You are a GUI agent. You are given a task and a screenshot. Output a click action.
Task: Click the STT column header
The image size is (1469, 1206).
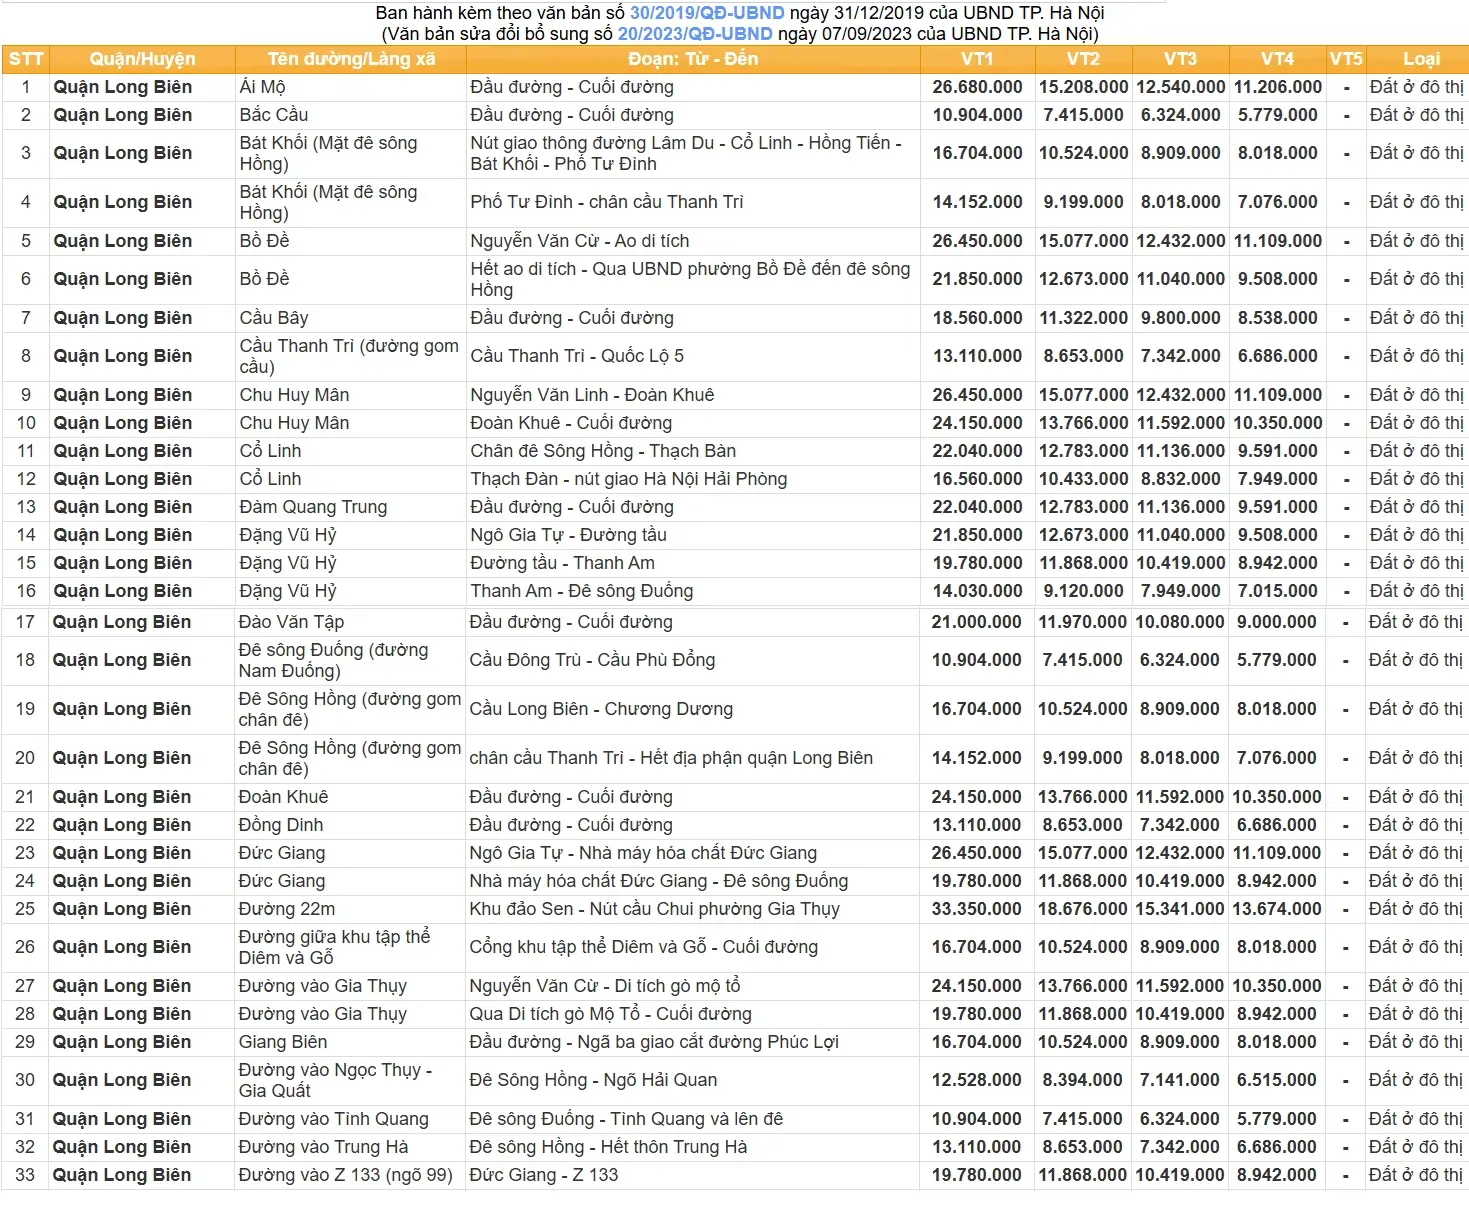tap(26, 59)
